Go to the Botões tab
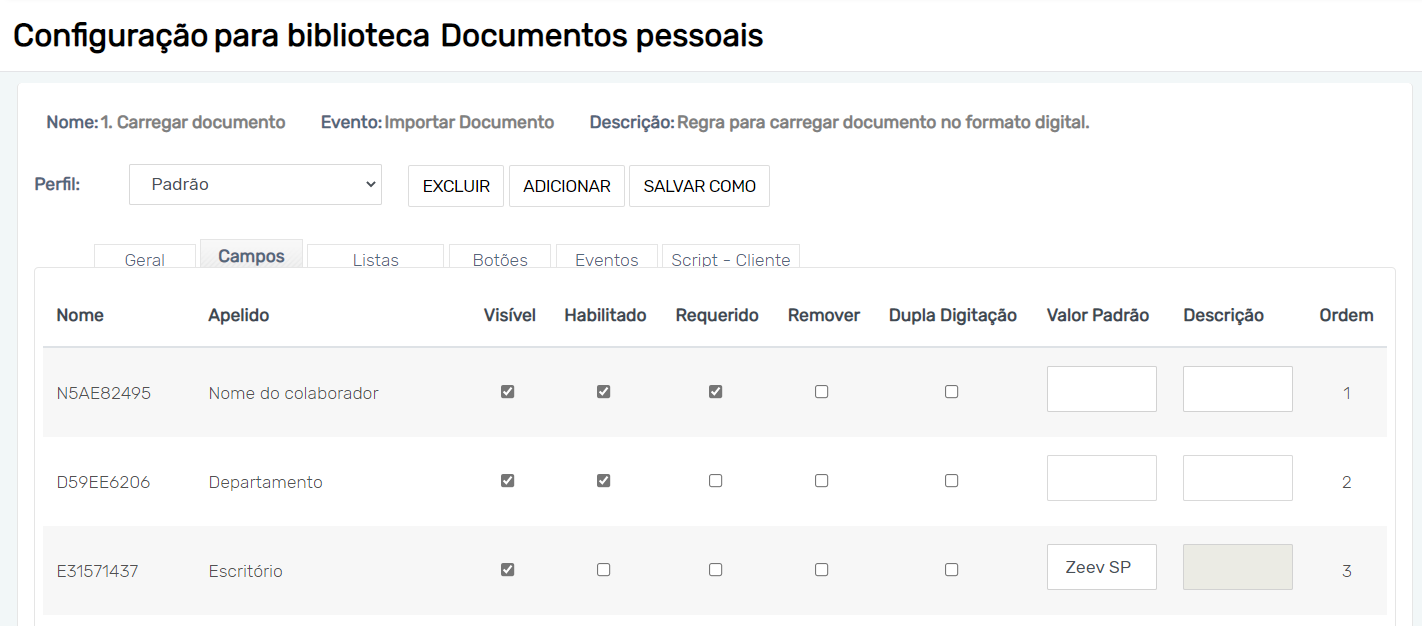 point(500,259)
